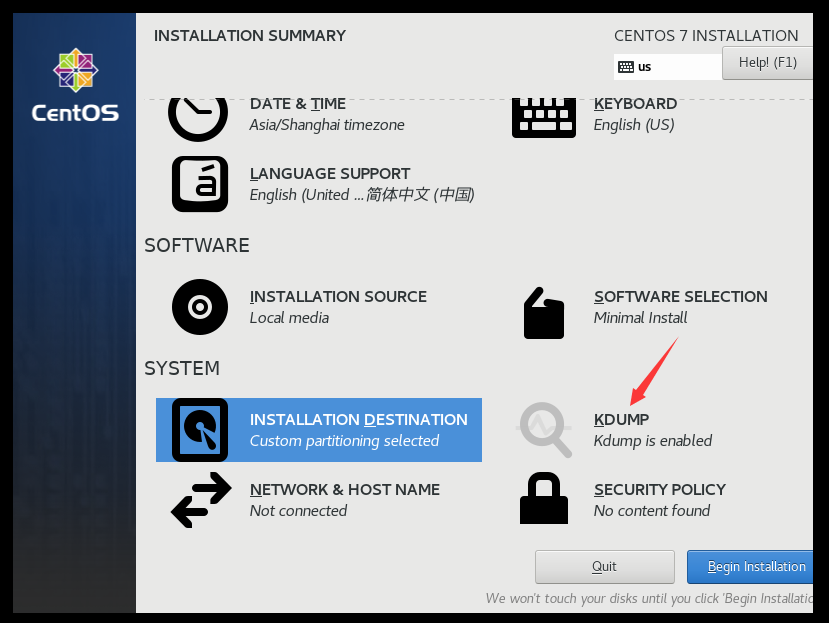The image size is (829, 623).
Task: Open the KDUMP configuration label
Action: 621,419
